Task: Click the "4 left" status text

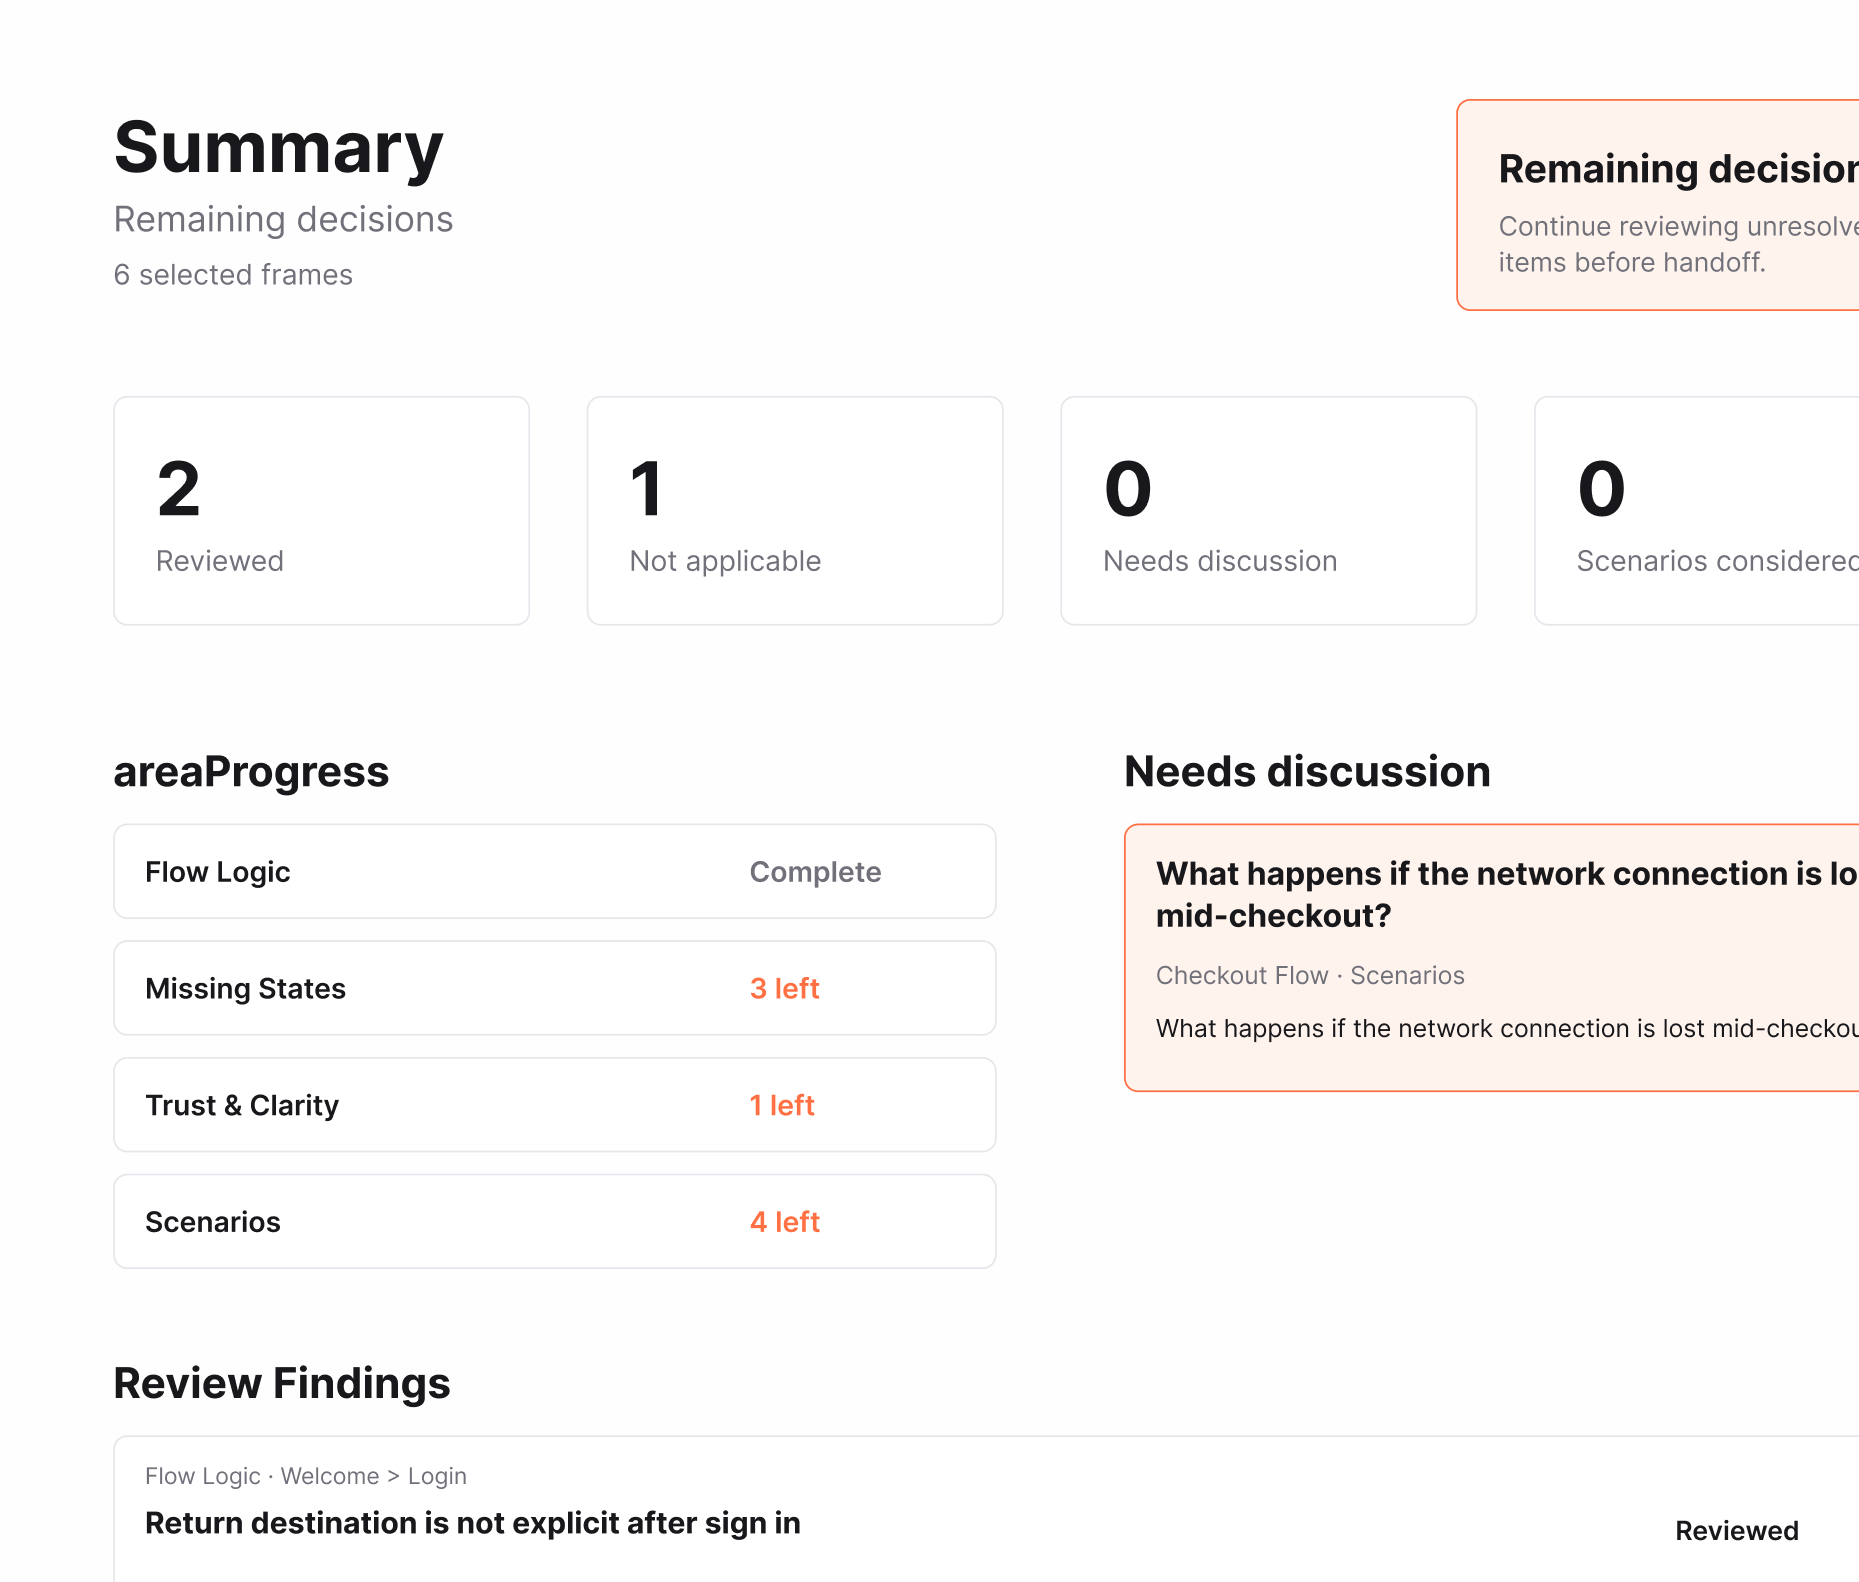Action: coord(785,1222)
